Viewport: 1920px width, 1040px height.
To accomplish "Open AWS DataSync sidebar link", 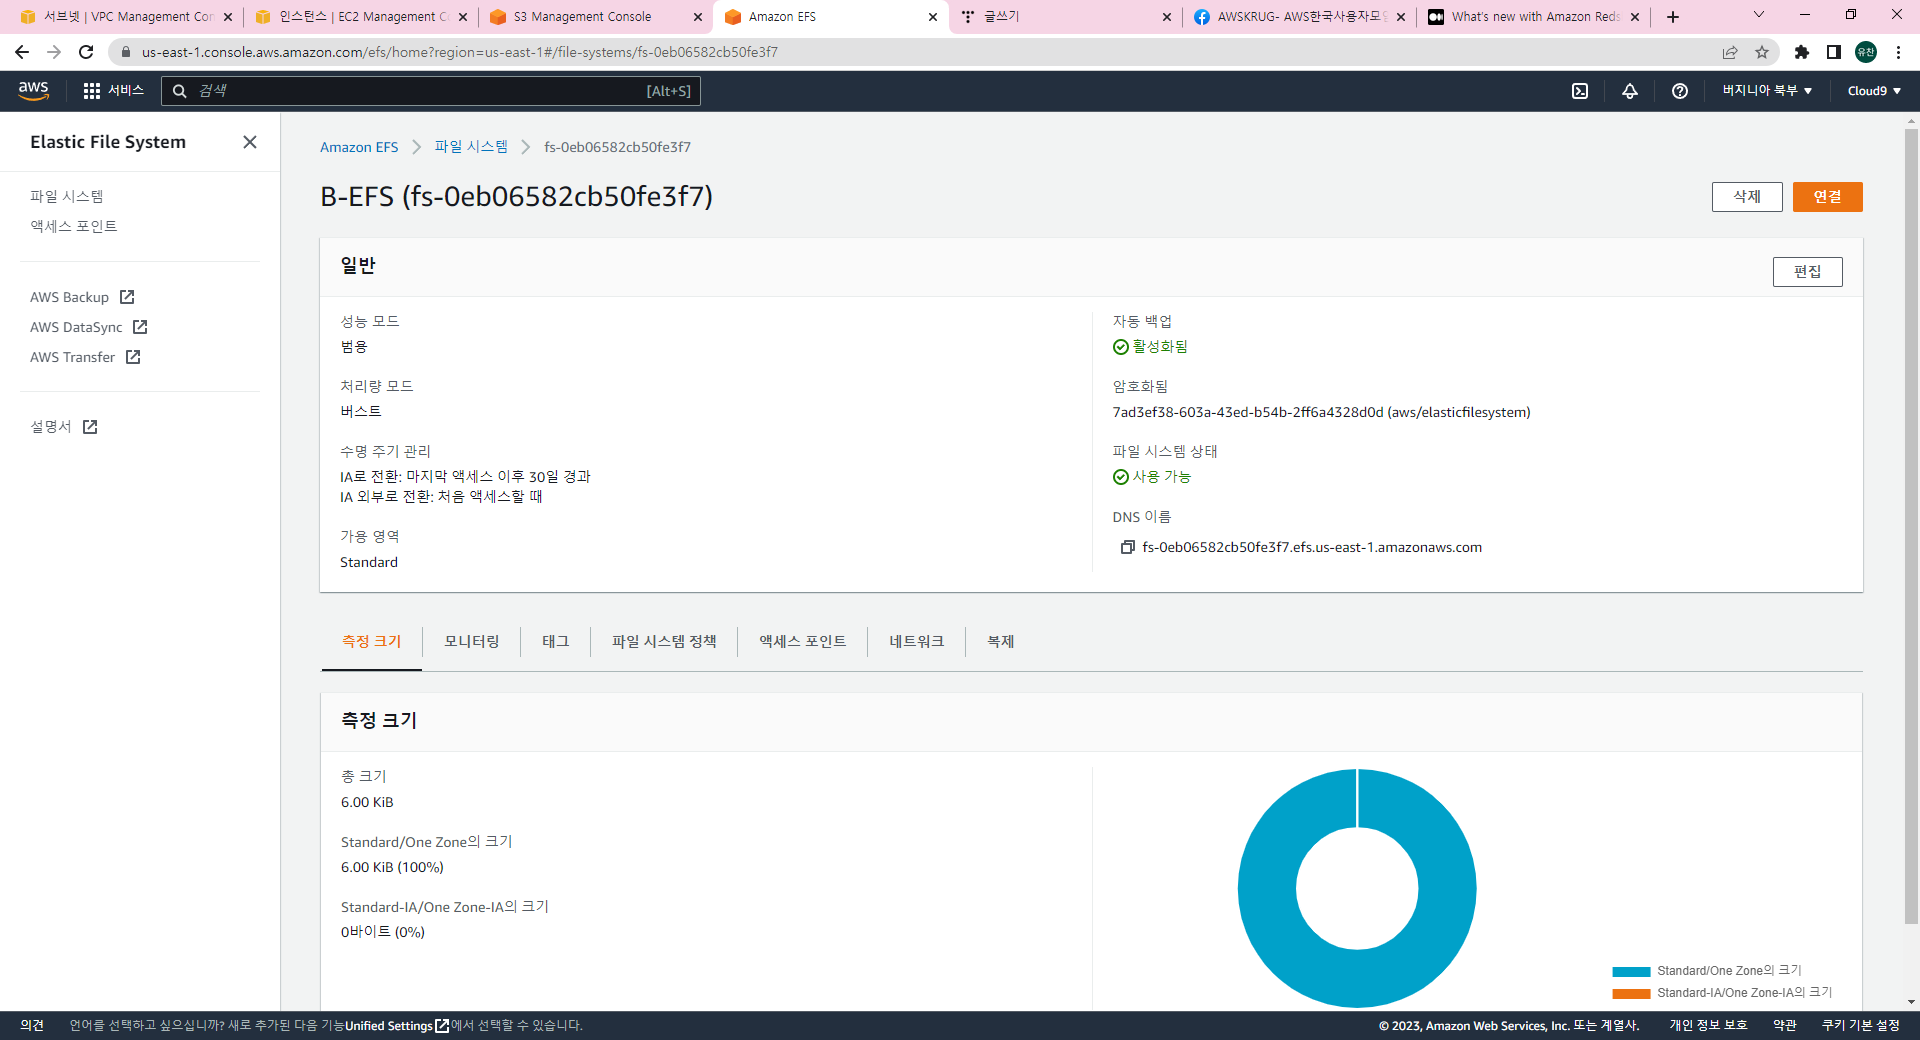I will tap(77, 327).
